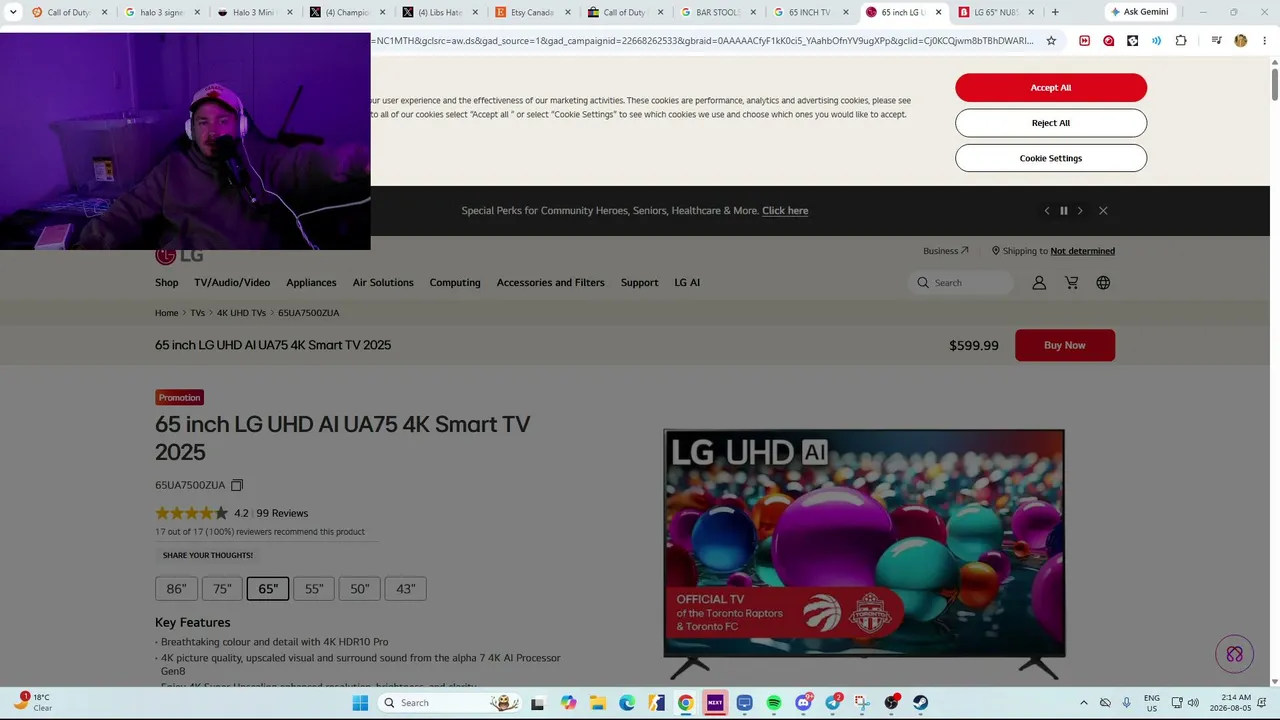Open File Explorer from the taskbar

pos(597,703)
